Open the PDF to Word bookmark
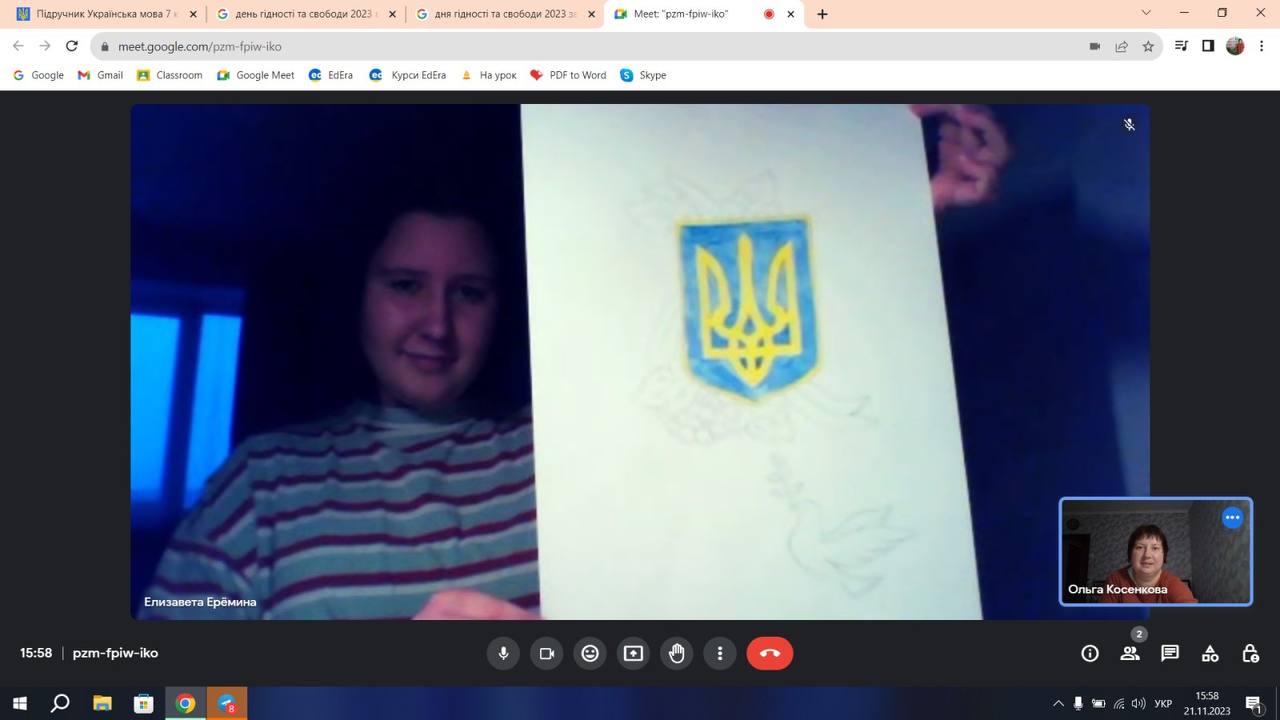This screenshot has height=720, width=1280. [x=568, y=75]
